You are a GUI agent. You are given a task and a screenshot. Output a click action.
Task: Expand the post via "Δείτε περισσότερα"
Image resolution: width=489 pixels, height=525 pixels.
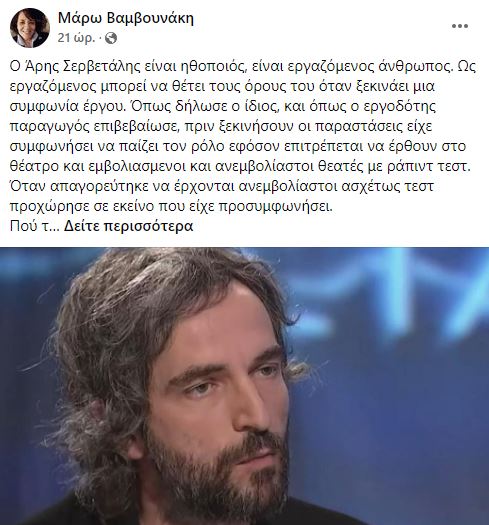click(128, 226)
